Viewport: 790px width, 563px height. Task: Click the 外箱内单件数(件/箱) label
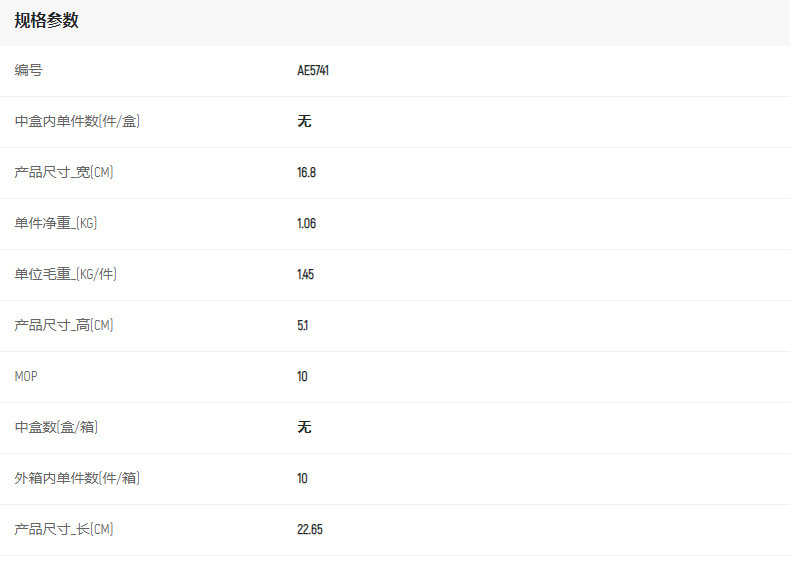click(77, 479)
